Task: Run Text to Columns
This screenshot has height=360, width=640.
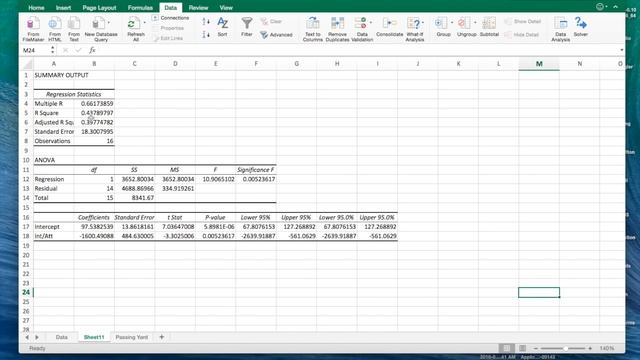Action: click(313, 29)
